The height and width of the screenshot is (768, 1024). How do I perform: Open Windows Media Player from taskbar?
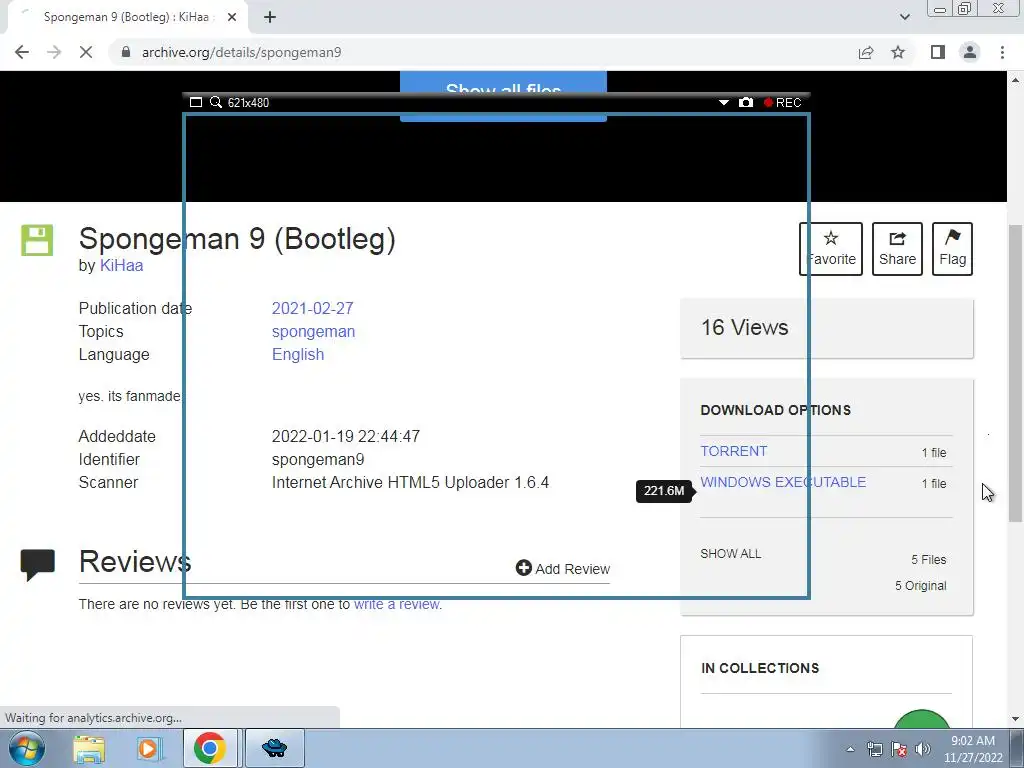coord(148,749)
